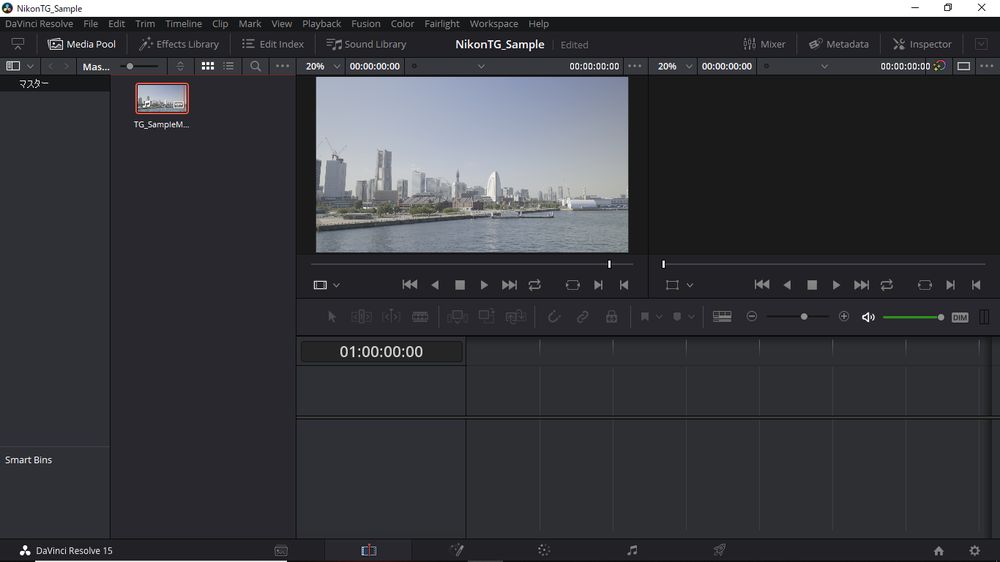Click match frame icon in source viewer
This screenshot has height=562, width=1000.
[573, 285]
